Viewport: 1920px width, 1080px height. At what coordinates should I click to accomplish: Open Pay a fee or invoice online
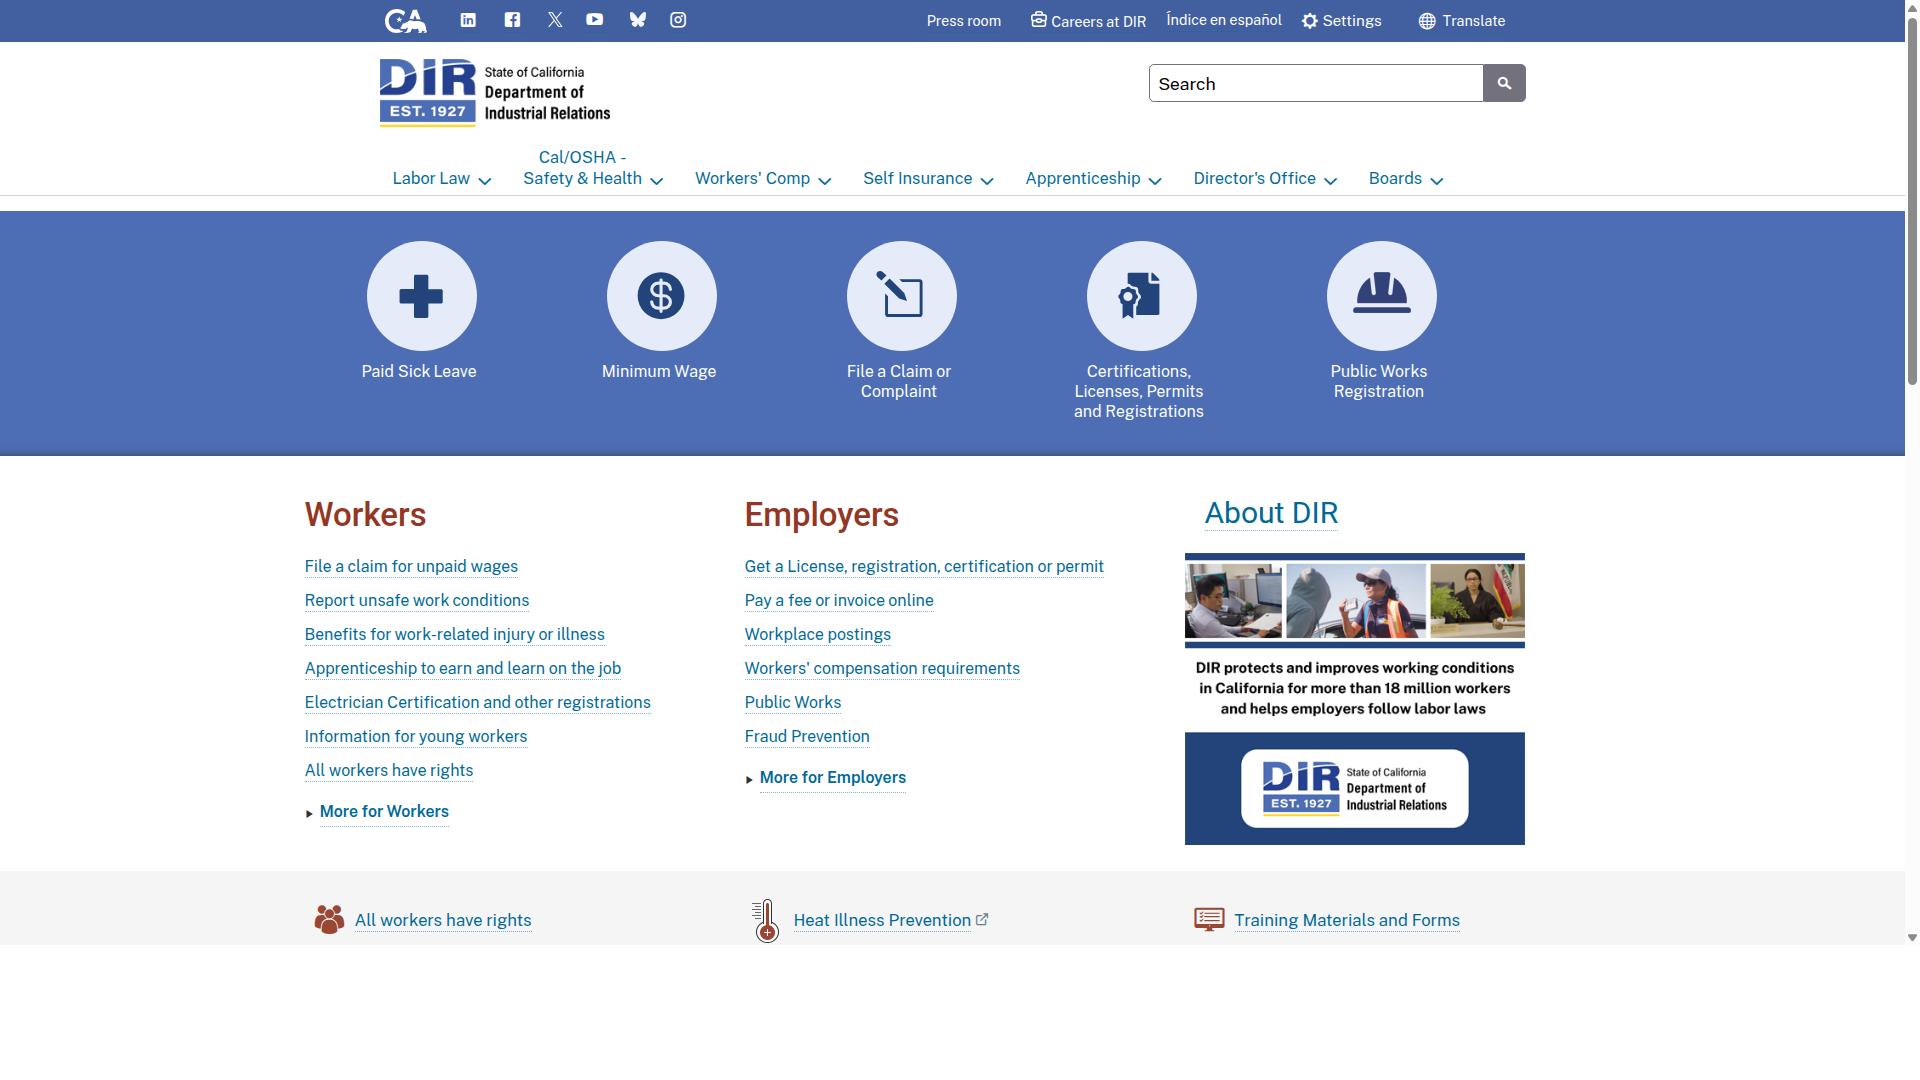point(839,600)
